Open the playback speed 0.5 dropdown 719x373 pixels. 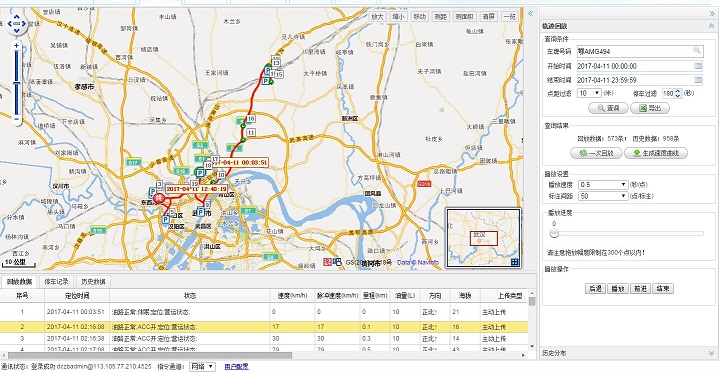pyautogui.click(x=603, y=184)
